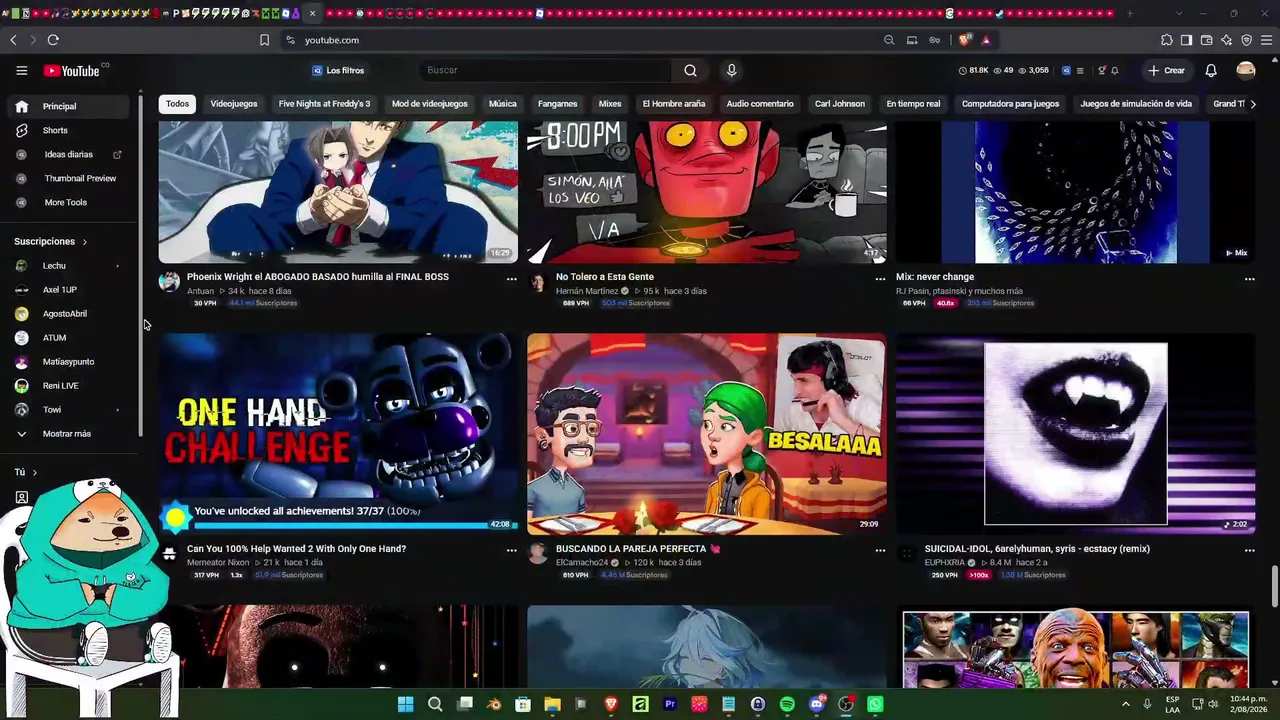Open Blender from the taskbar

point(494,705)
